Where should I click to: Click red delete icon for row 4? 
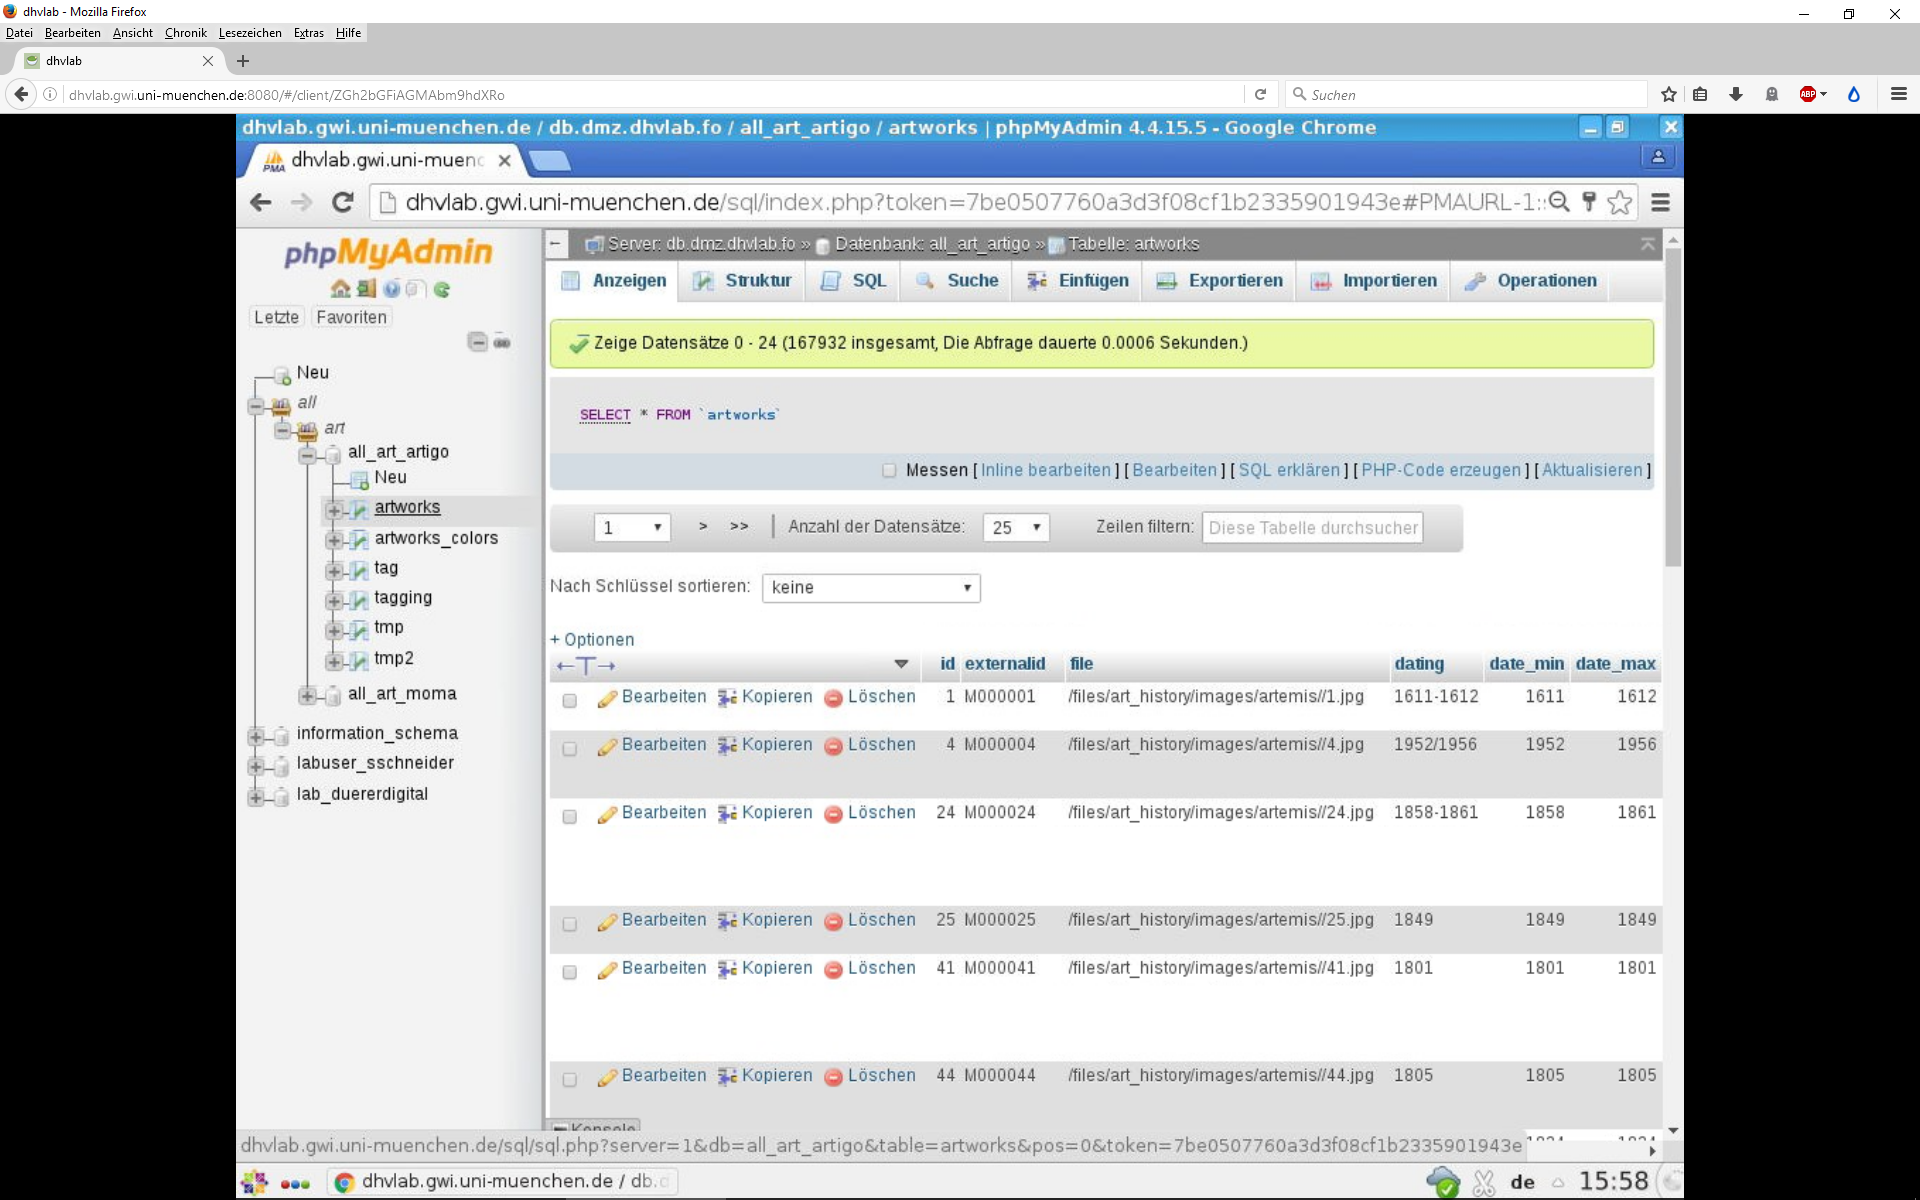point(833,746)
